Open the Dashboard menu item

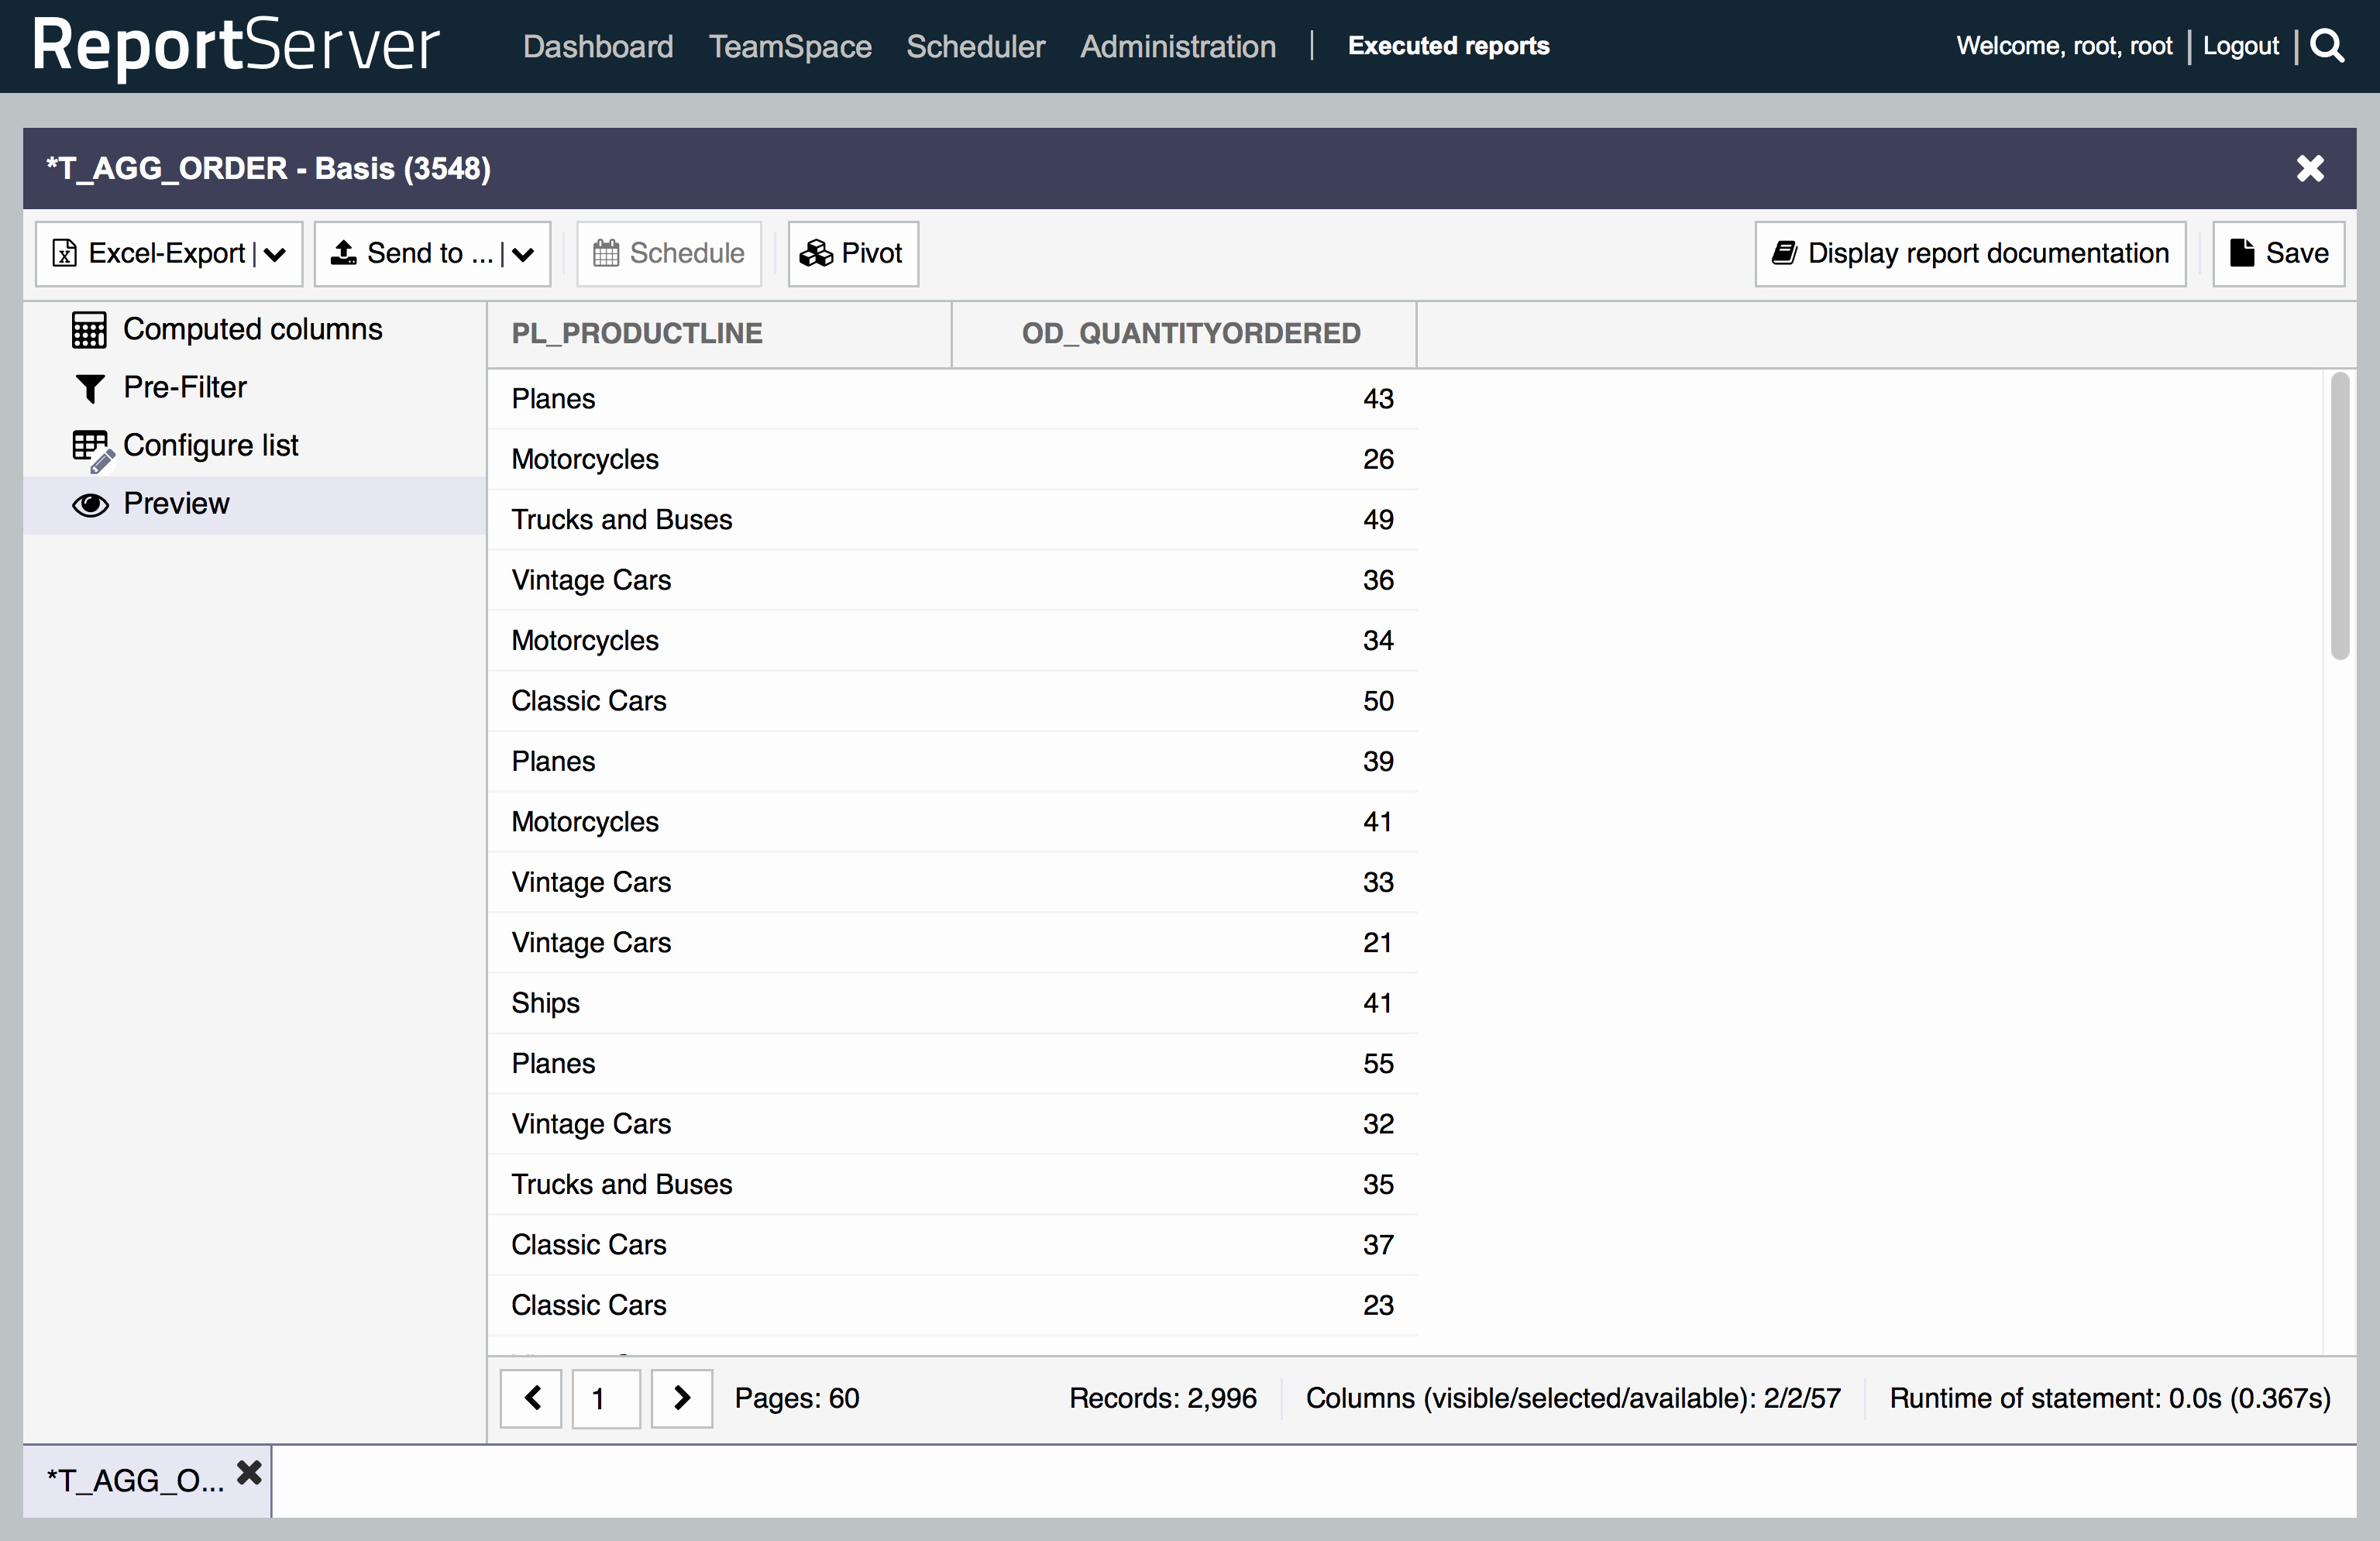click(597, 46)
